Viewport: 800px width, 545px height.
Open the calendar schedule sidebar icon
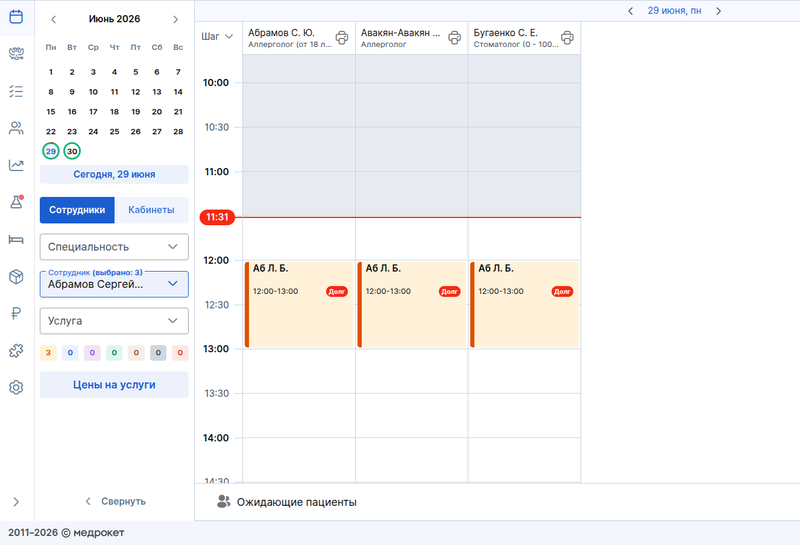pyautogui.click(x=16, y=17)
